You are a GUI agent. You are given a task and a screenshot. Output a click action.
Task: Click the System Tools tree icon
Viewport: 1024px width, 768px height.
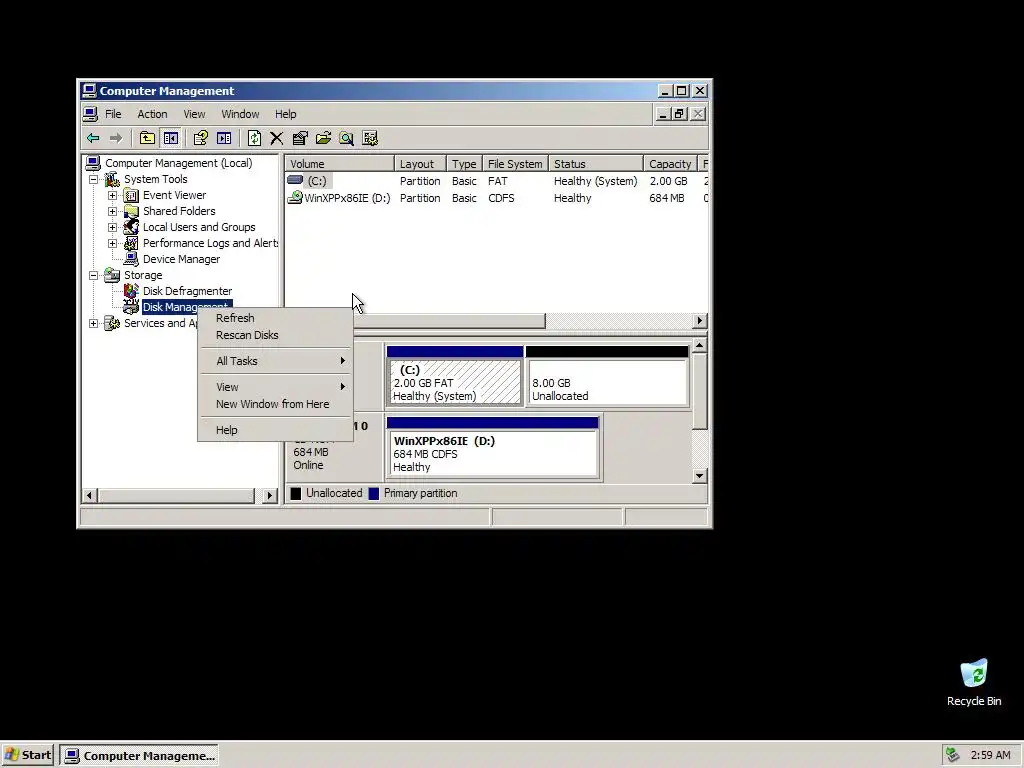pos(112,179)
